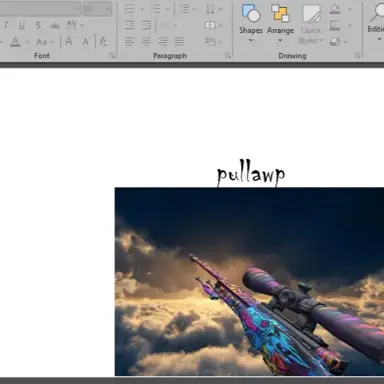Open the font color dropdown arrow

tap(27, 42)
